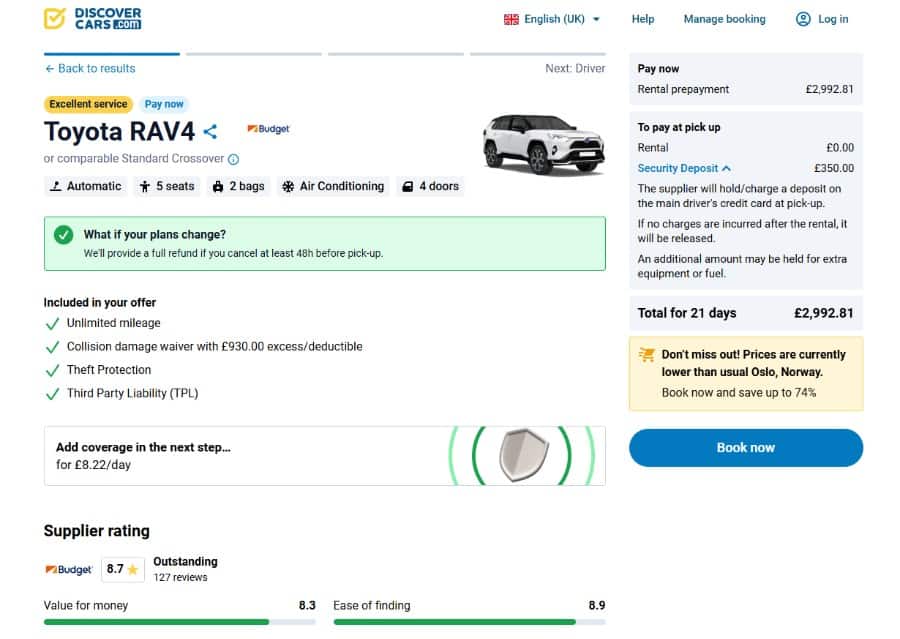Click the Rental prepayment £2,992.81 value
This screenshot has width=900, height=639.
(829, 89)
